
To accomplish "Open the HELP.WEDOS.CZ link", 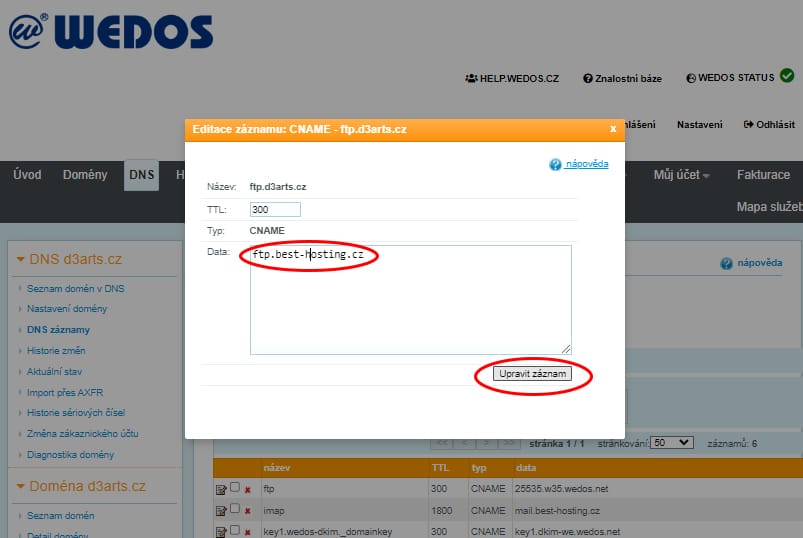I will pyautogui.click(x=512, y=78).
